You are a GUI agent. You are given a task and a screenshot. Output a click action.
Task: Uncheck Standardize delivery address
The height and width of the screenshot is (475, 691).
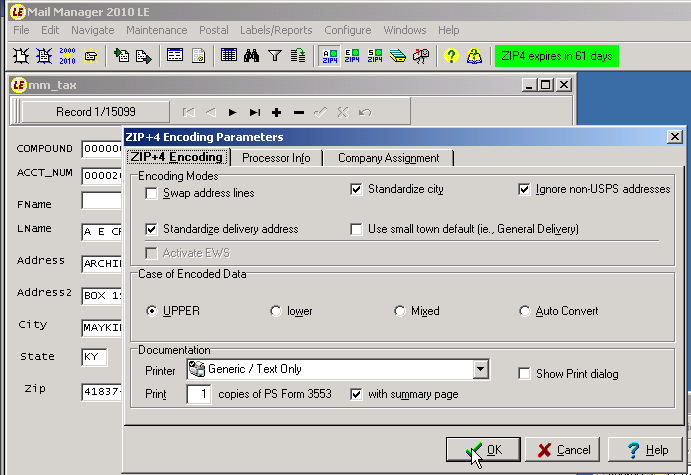pyautogui.click(x=151, y=229)
